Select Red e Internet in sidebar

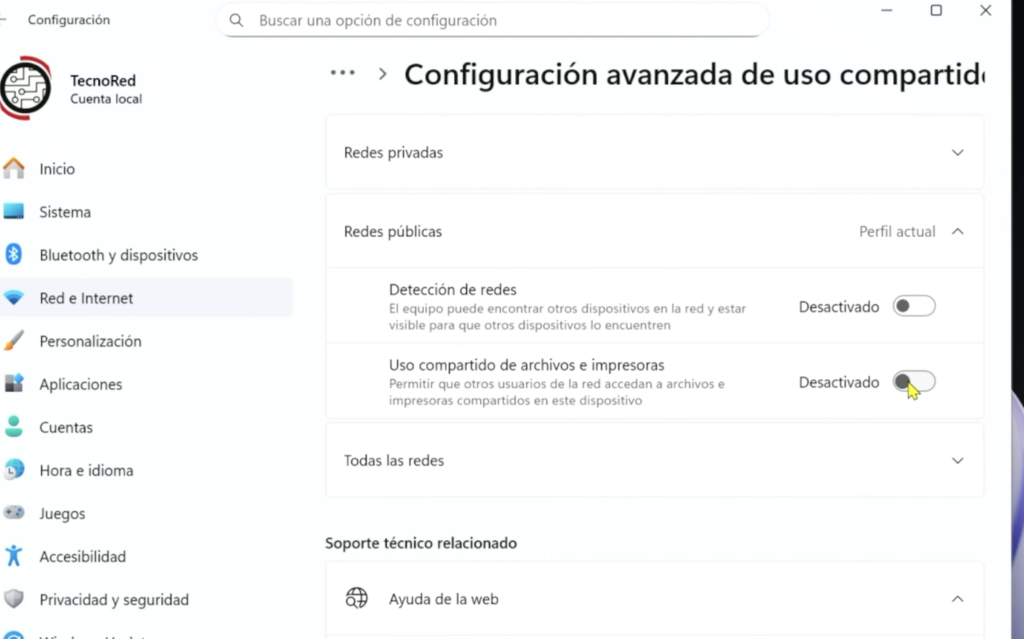(146, 298)
